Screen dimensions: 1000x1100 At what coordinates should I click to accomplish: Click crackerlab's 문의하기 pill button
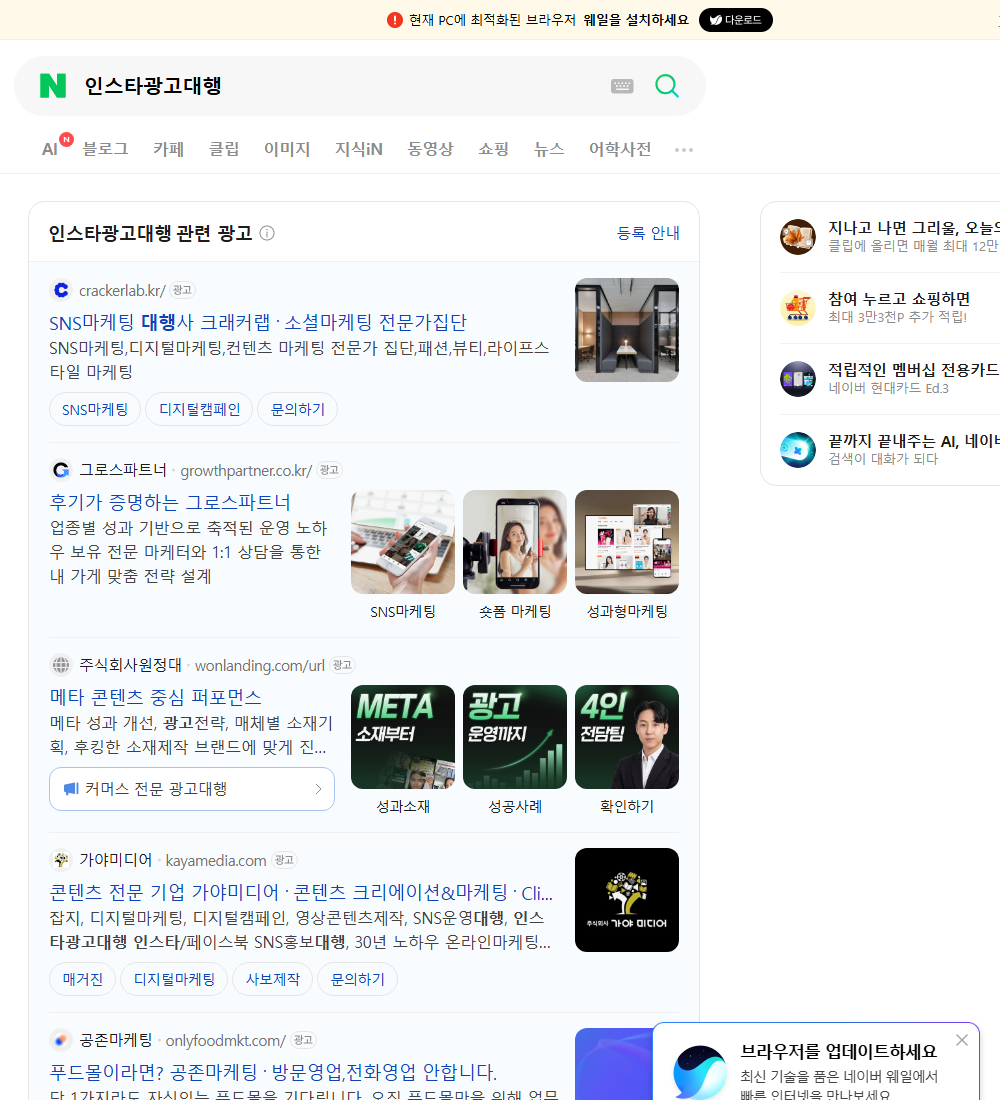tap(298, 410)
